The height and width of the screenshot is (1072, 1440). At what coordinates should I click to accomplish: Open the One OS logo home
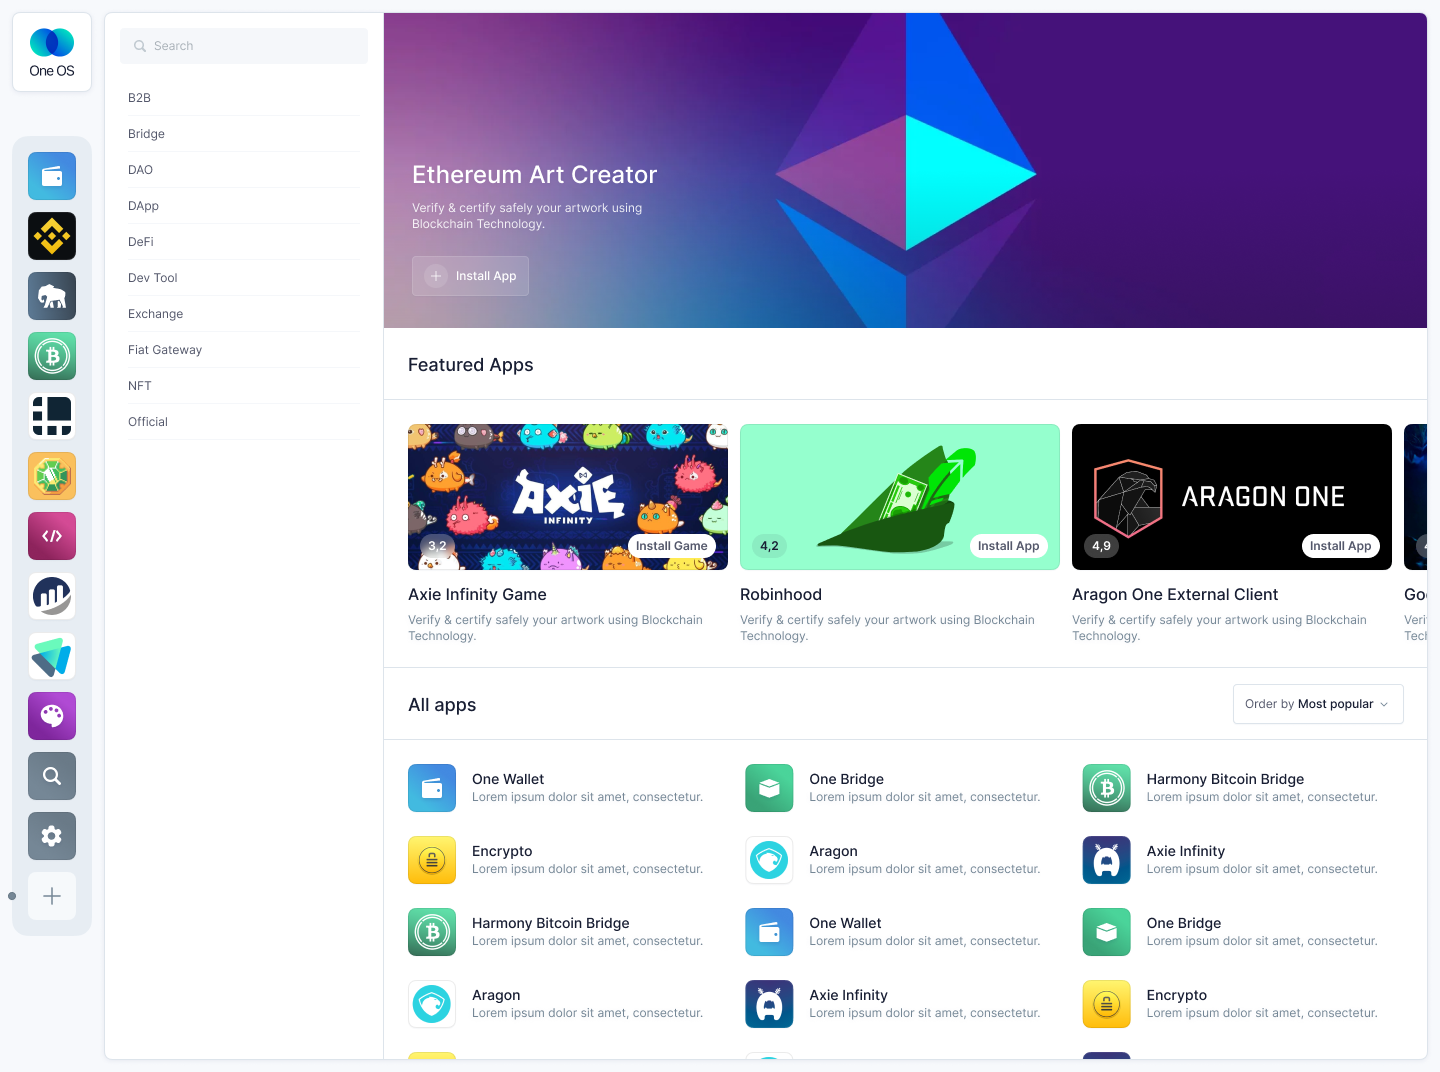pyautogui.click(x=52, y=52)
